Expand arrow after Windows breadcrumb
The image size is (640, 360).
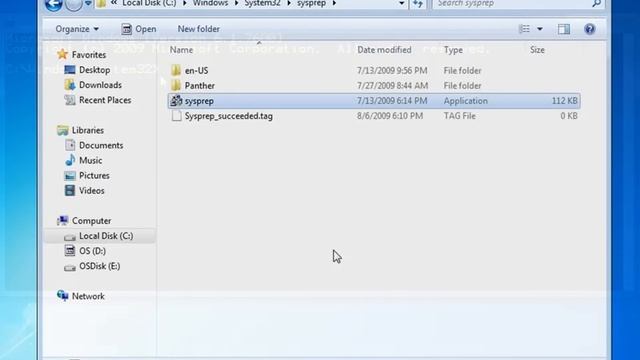[x=236, y=4]
